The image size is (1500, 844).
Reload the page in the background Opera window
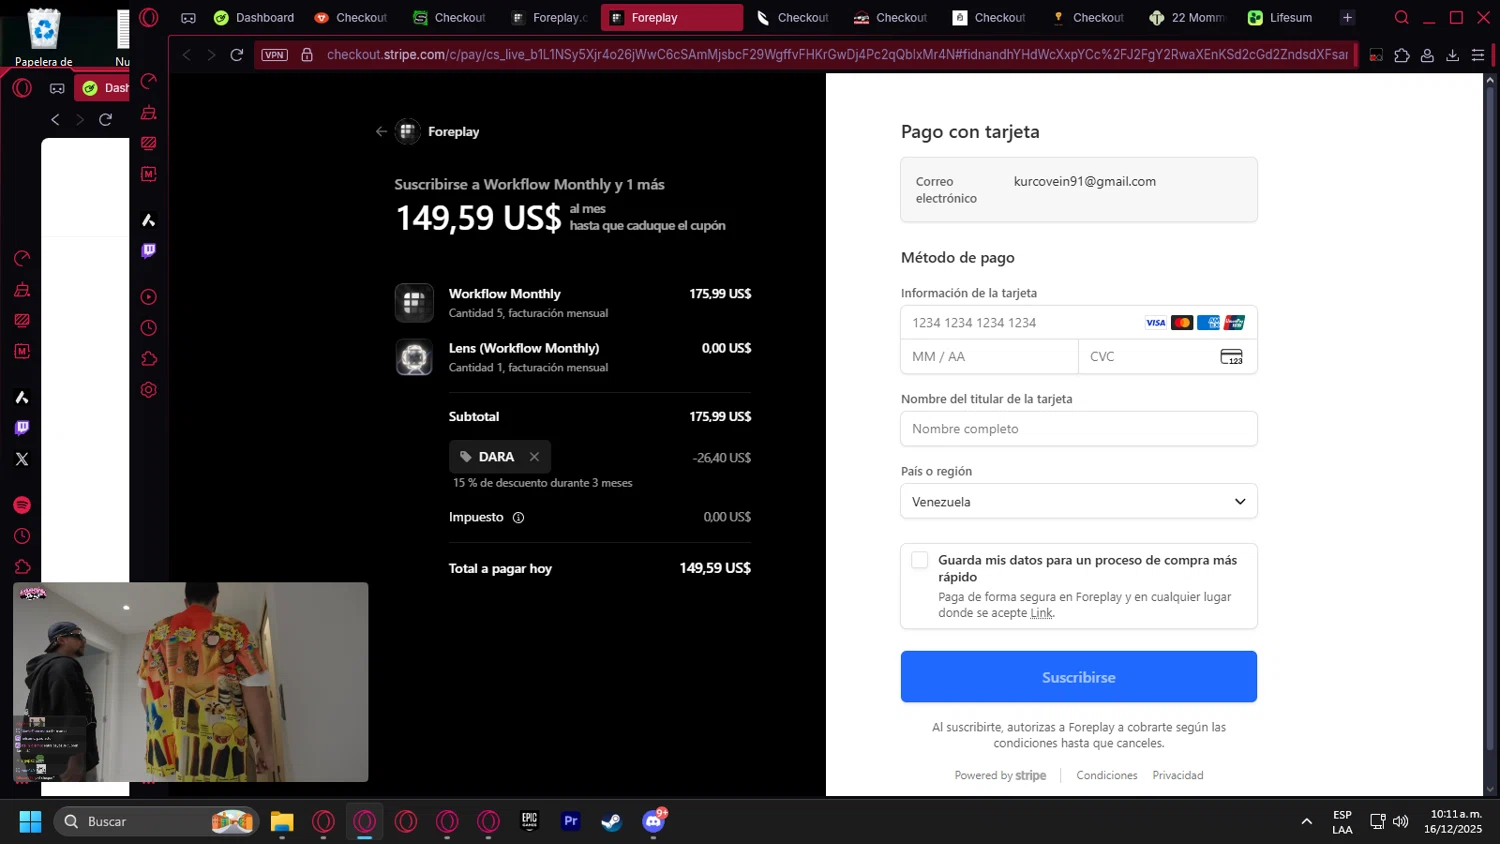(x=105, y=119)
